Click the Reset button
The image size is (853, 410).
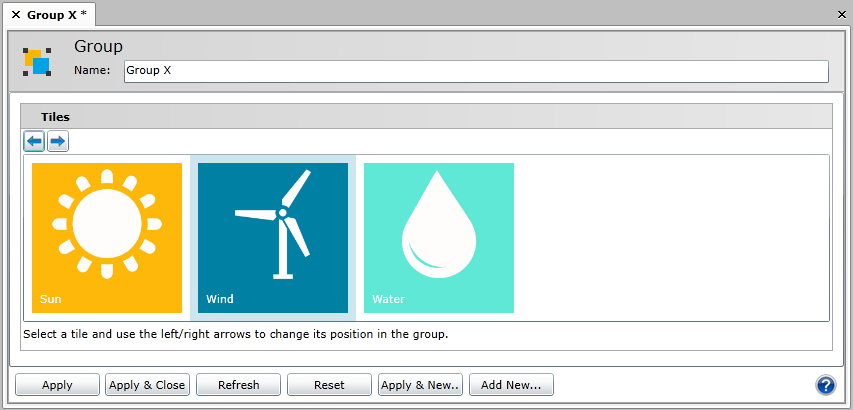point(329,385)
